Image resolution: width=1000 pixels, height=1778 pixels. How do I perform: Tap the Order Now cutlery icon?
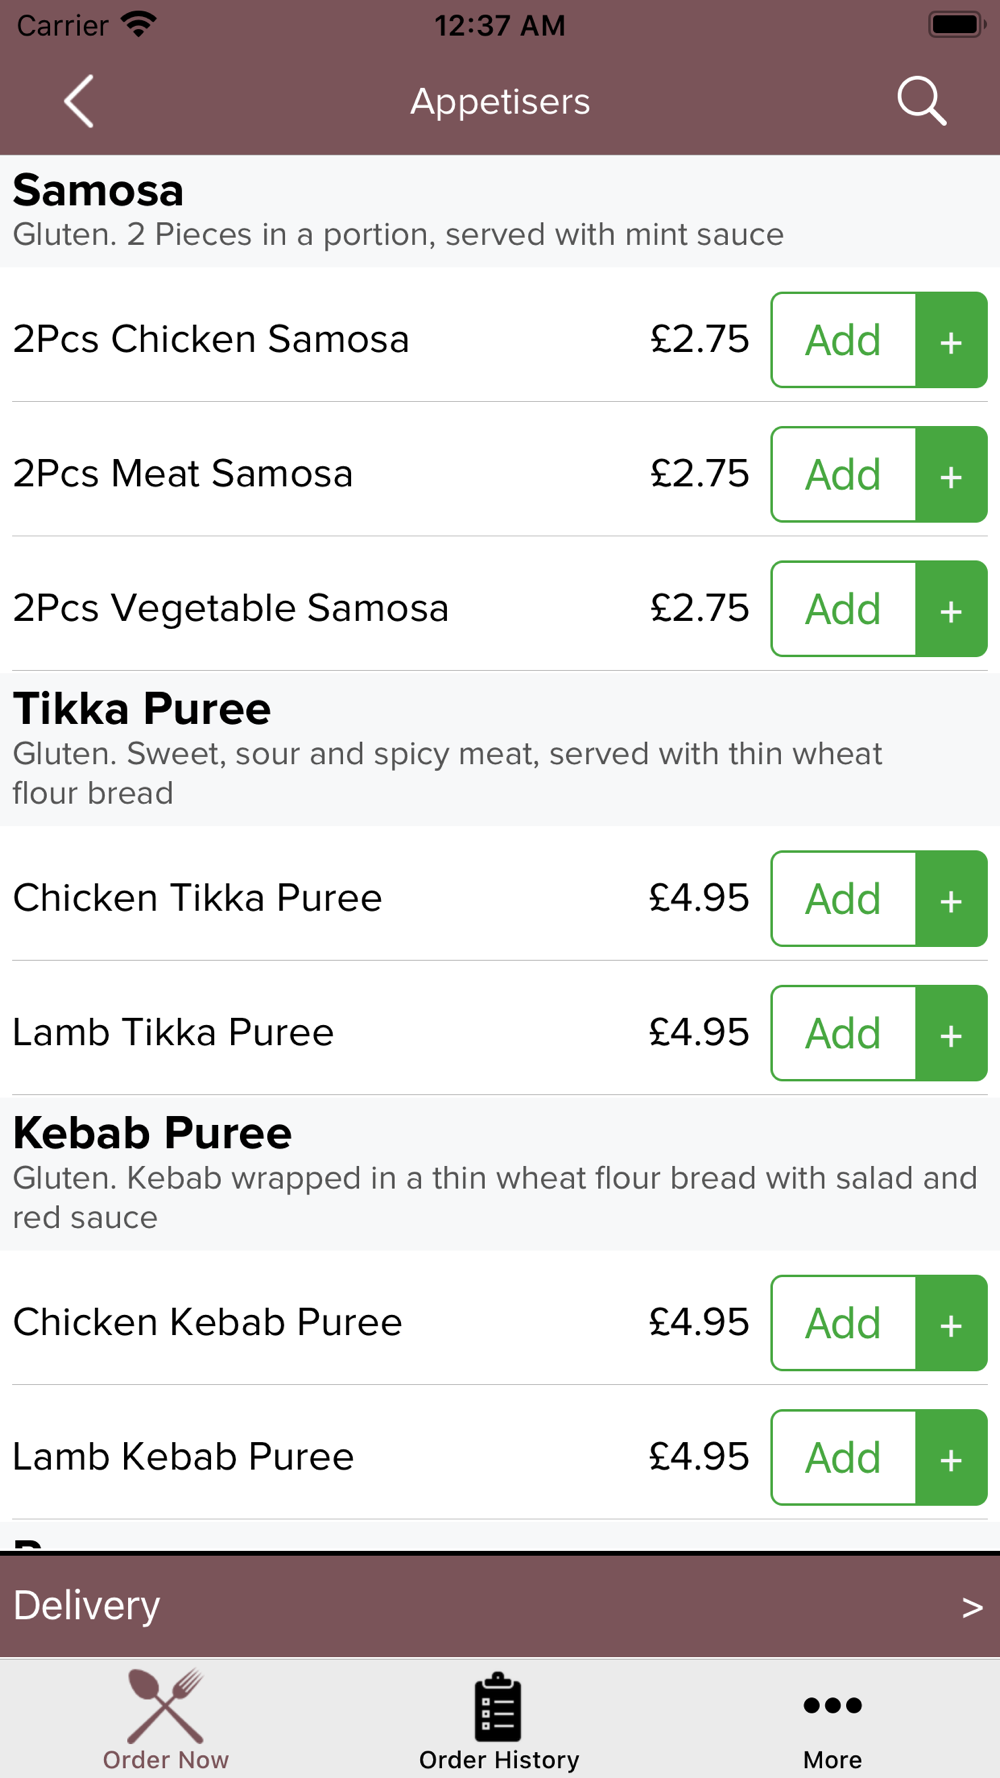click(166, 1705)
